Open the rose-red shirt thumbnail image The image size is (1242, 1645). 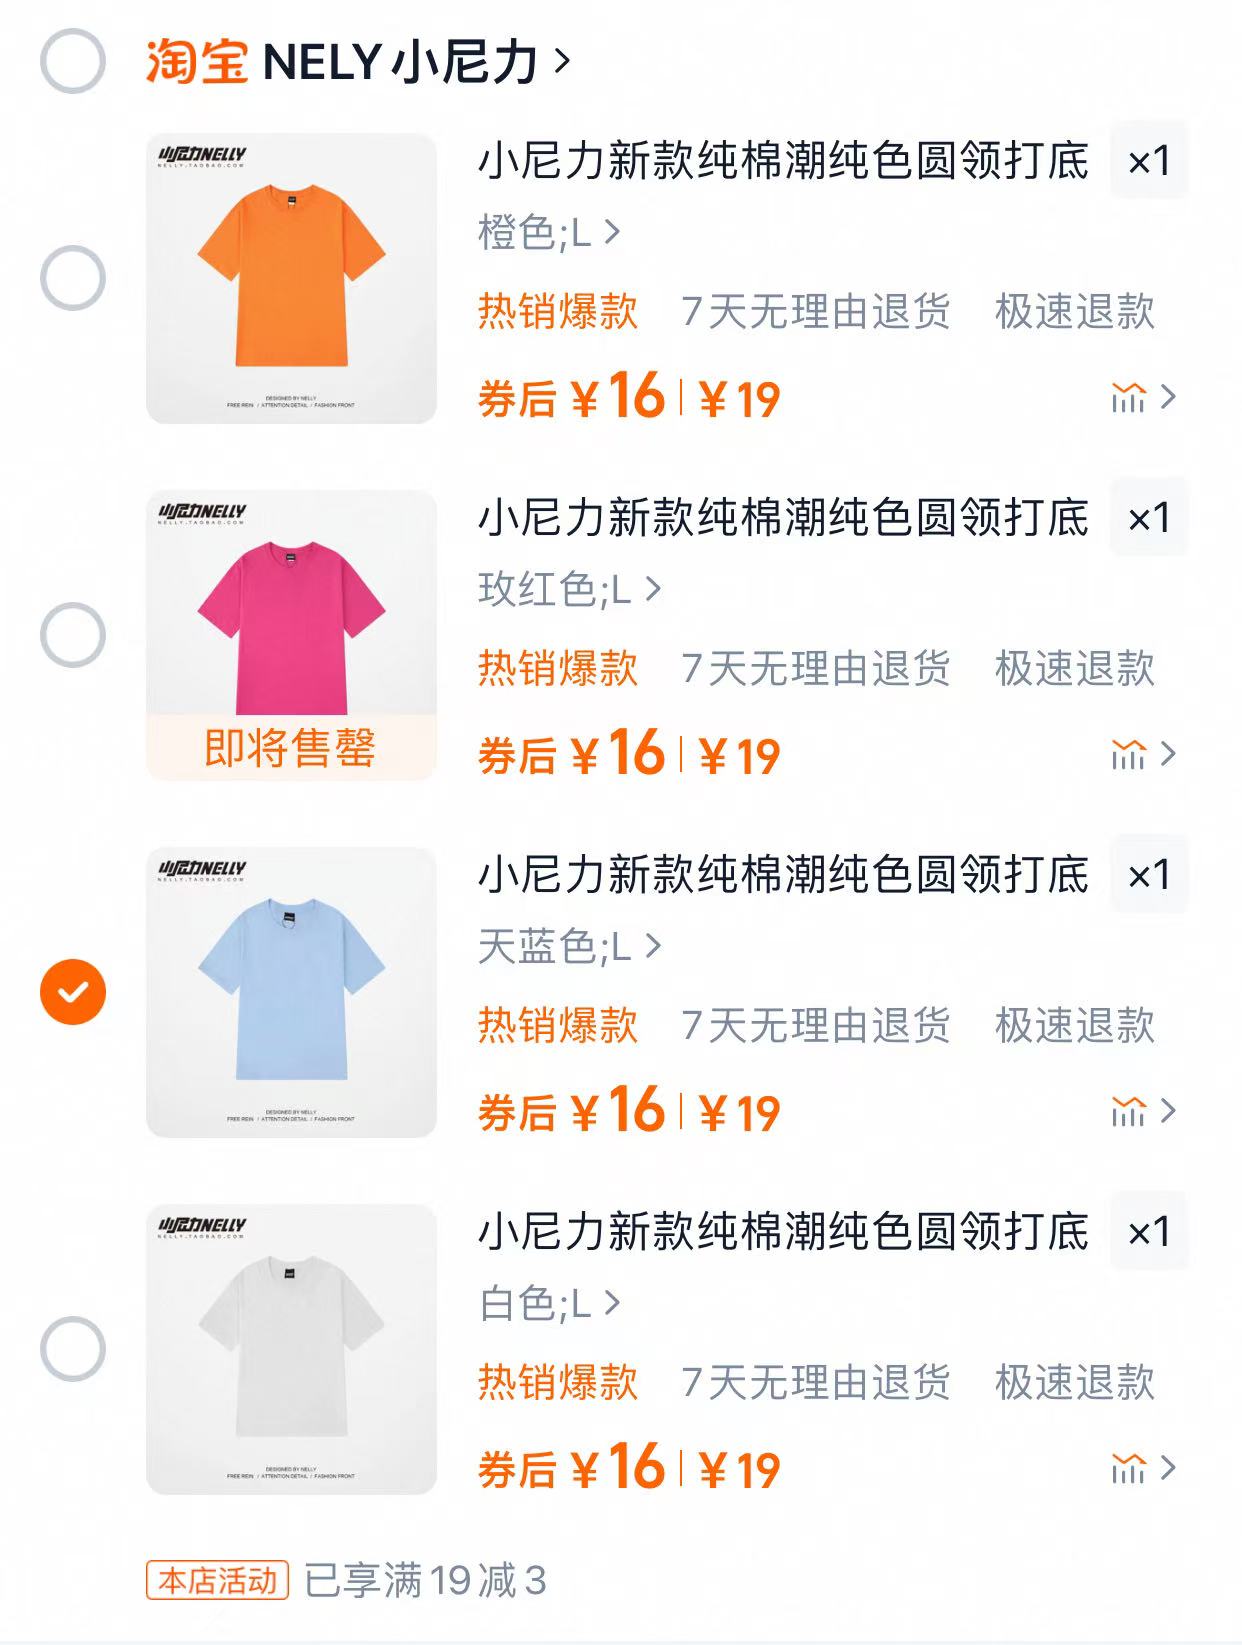point(291,635)
